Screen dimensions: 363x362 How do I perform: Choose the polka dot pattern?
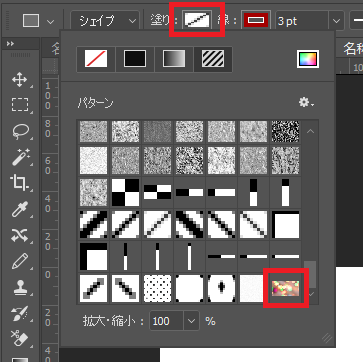(x=157, y=288)
